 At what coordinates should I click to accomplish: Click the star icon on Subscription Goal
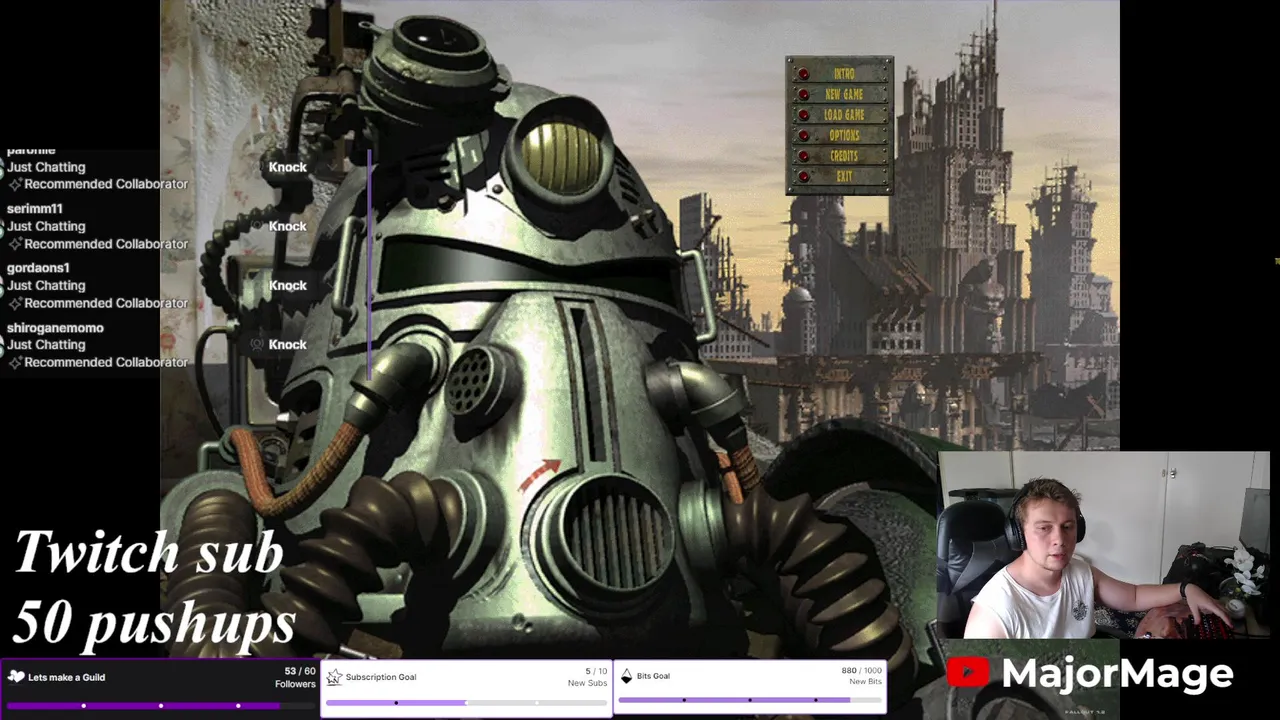[334, 677]
